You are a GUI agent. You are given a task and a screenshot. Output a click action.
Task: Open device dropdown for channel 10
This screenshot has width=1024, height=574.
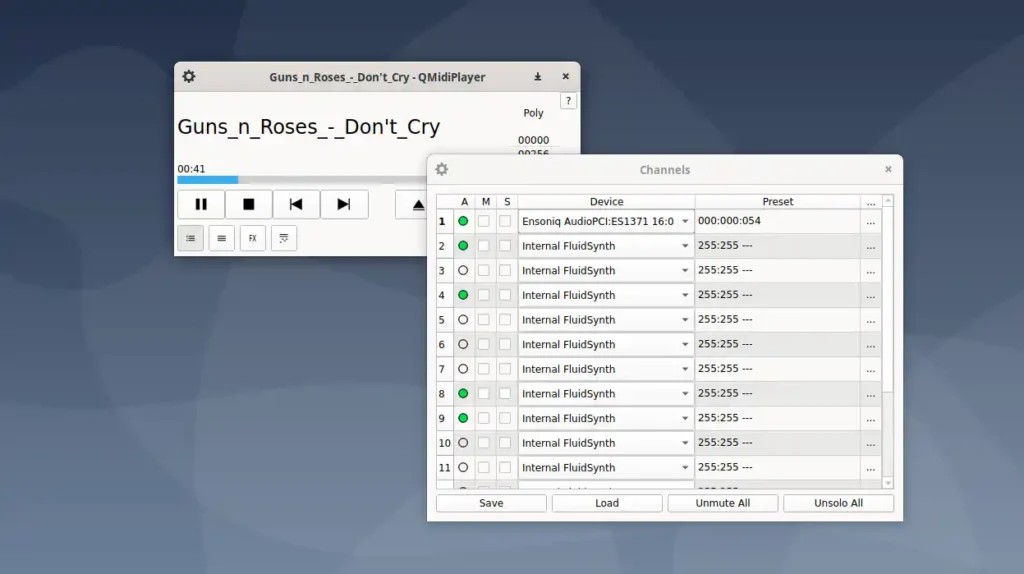tap(606, 443)
